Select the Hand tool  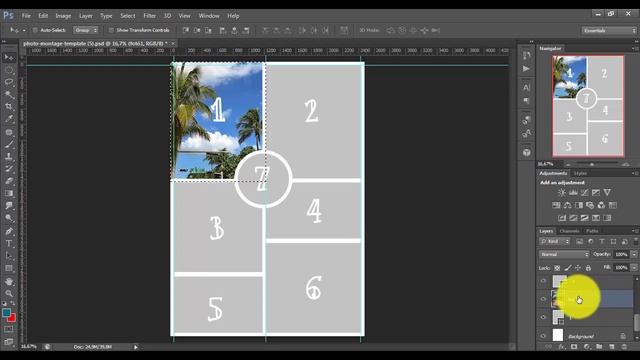pos(9,281)
